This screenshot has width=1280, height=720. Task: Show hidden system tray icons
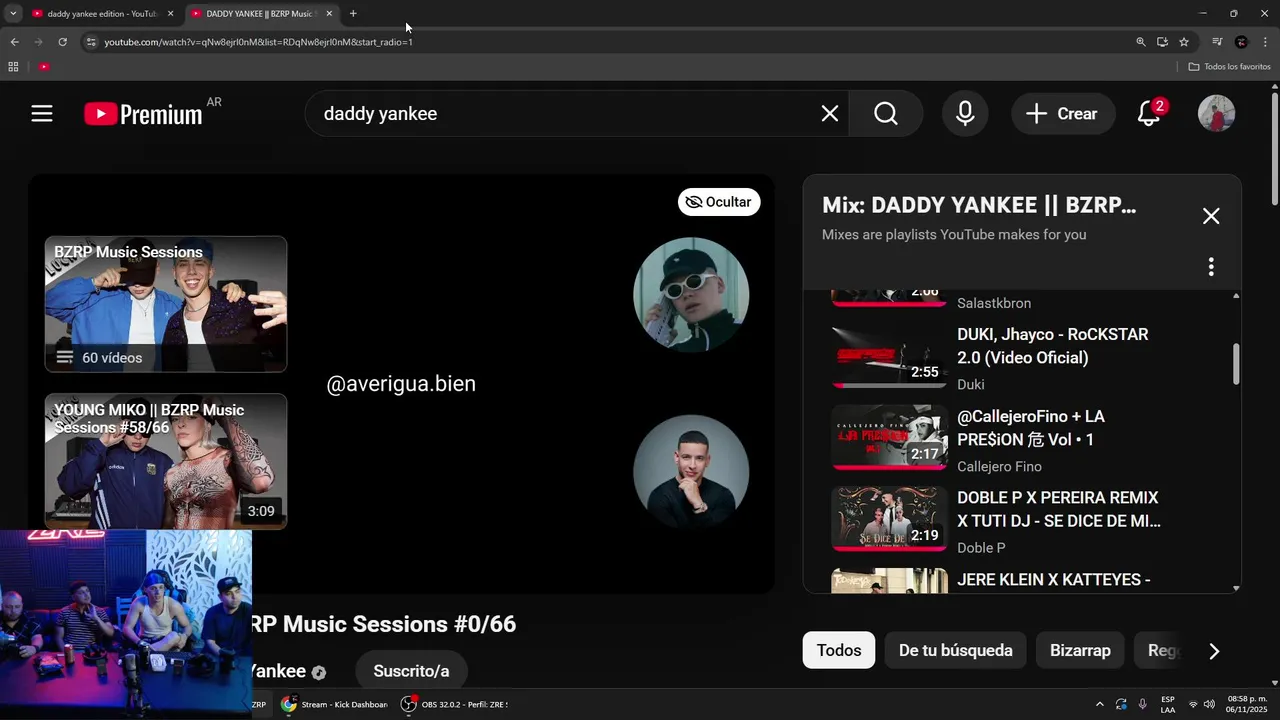point(1100,705)
